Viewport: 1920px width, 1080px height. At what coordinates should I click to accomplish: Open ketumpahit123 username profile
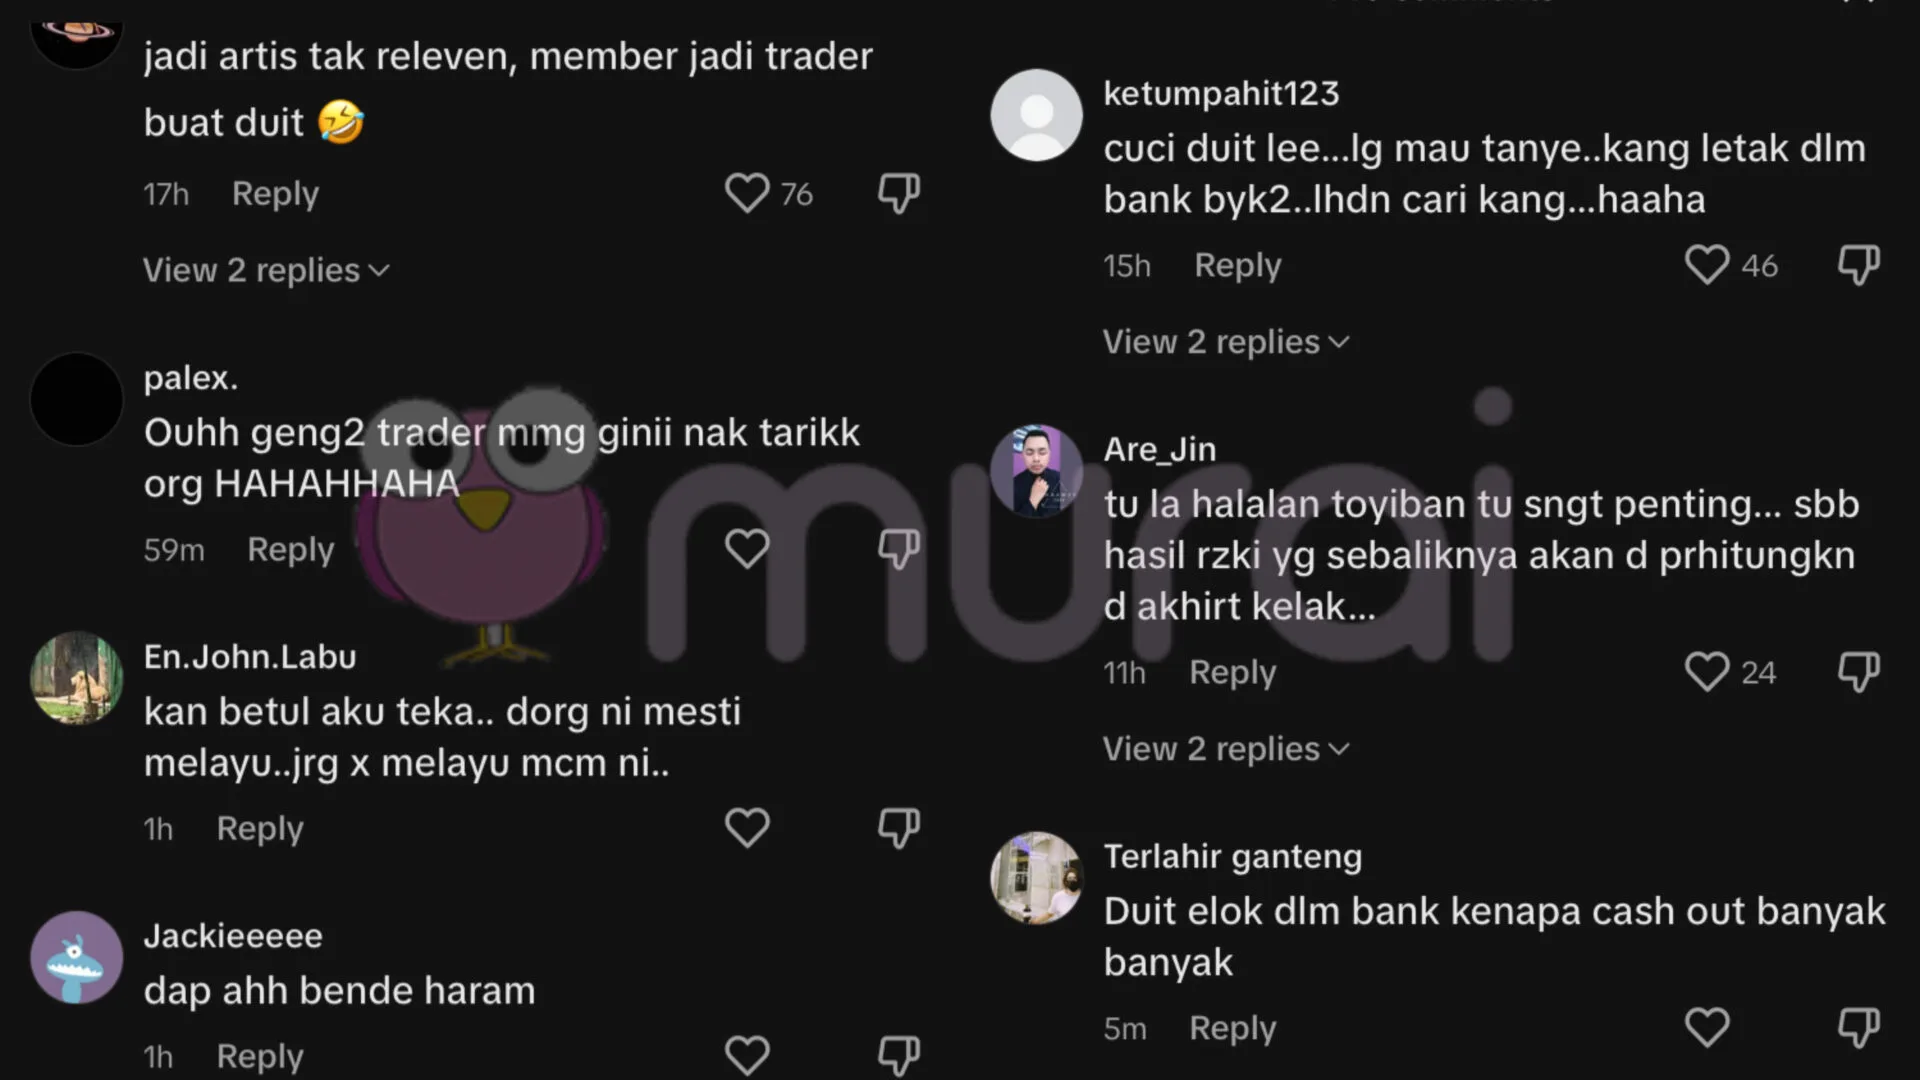pos(1221,93)
